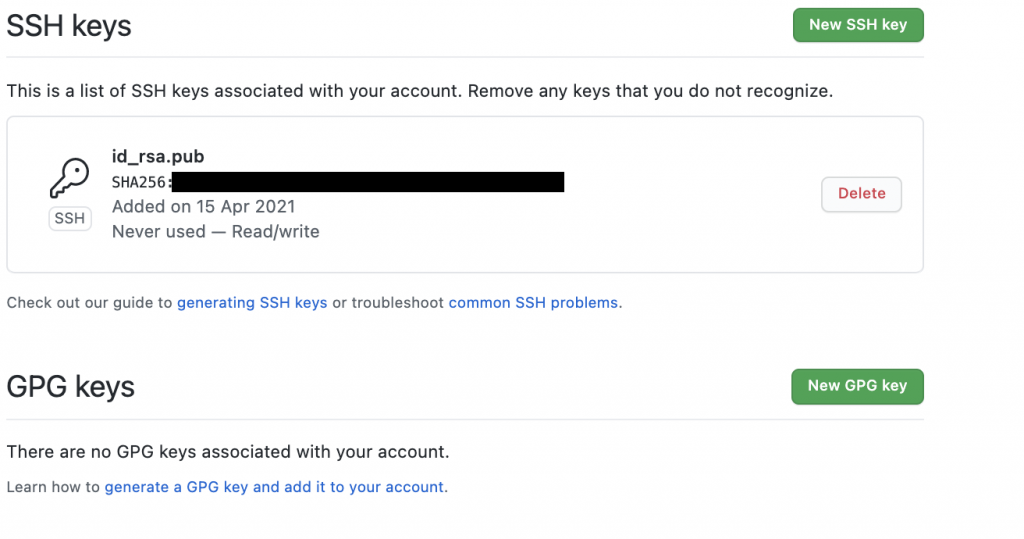The height and width of the screenshot is (539, 1024).
Task: Click the Never used — Read/write status
Action: (x=216, y=231)
